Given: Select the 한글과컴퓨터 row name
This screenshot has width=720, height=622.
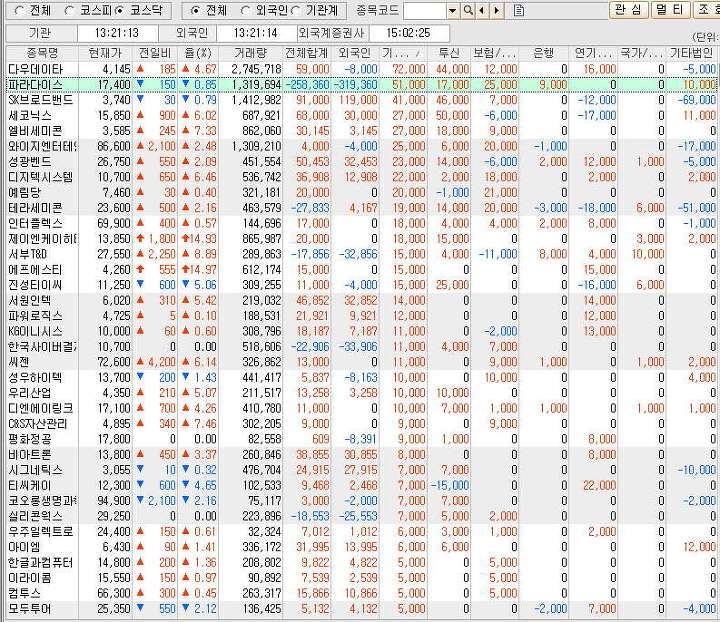Looking at the screenshot, I should click(40, 562).
